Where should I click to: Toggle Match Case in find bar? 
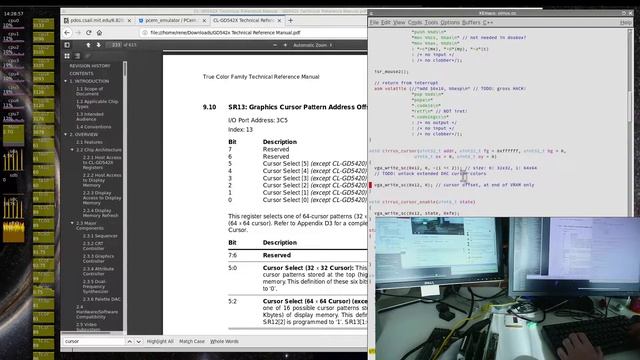192,341
